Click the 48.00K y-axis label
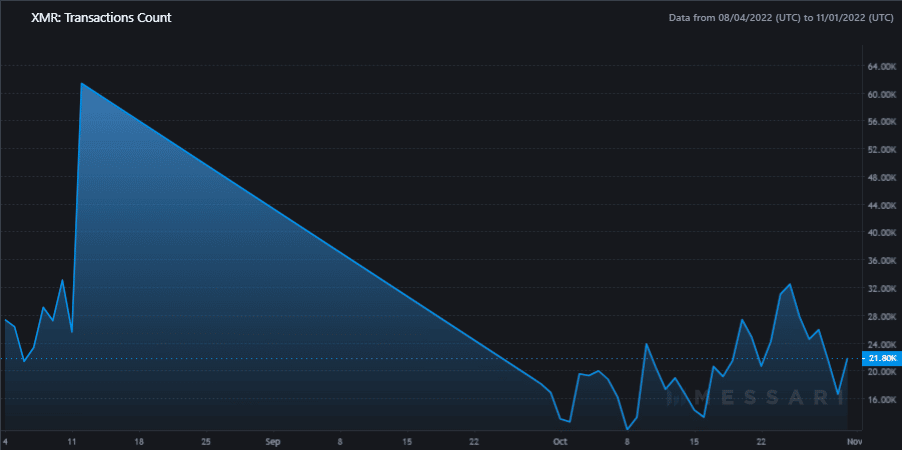 click(x=881, y=177)
